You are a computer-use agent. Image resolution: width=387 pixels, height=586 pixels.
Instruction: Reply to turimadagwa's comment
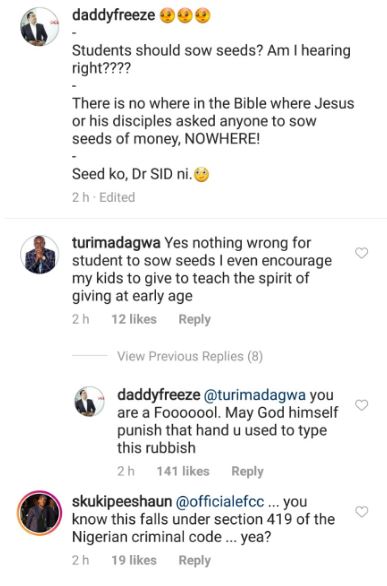point(194,319)
